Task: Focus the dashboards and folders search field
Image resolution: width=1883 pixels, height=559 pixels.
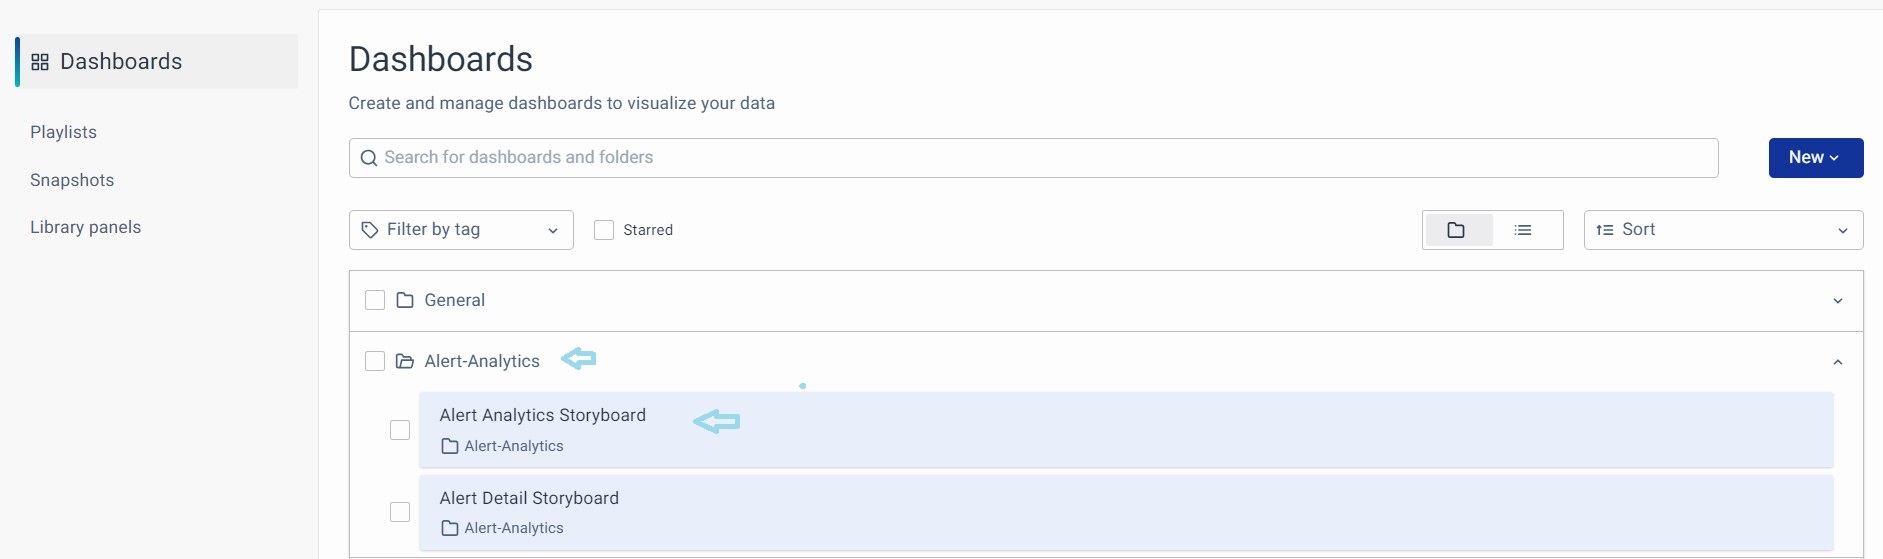Action: point(1040,158)
